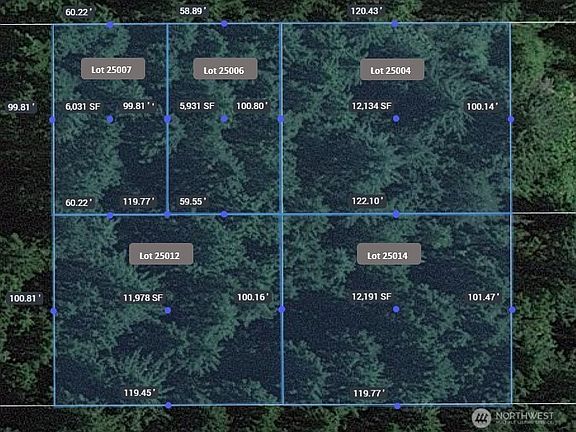Select the Lot 25006 label
Image resolution: width=576 pixels, height=432 pixels.
pyautogui.click(x=225, y=69)
